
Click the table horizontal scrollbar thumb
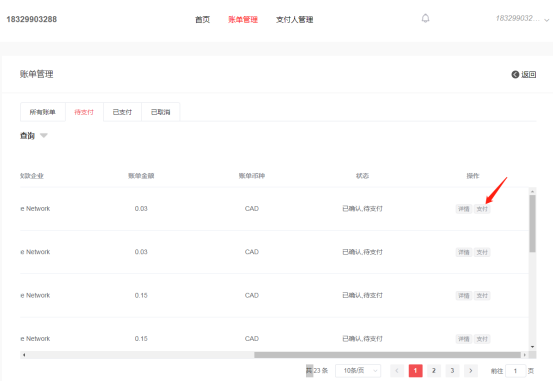387,355
